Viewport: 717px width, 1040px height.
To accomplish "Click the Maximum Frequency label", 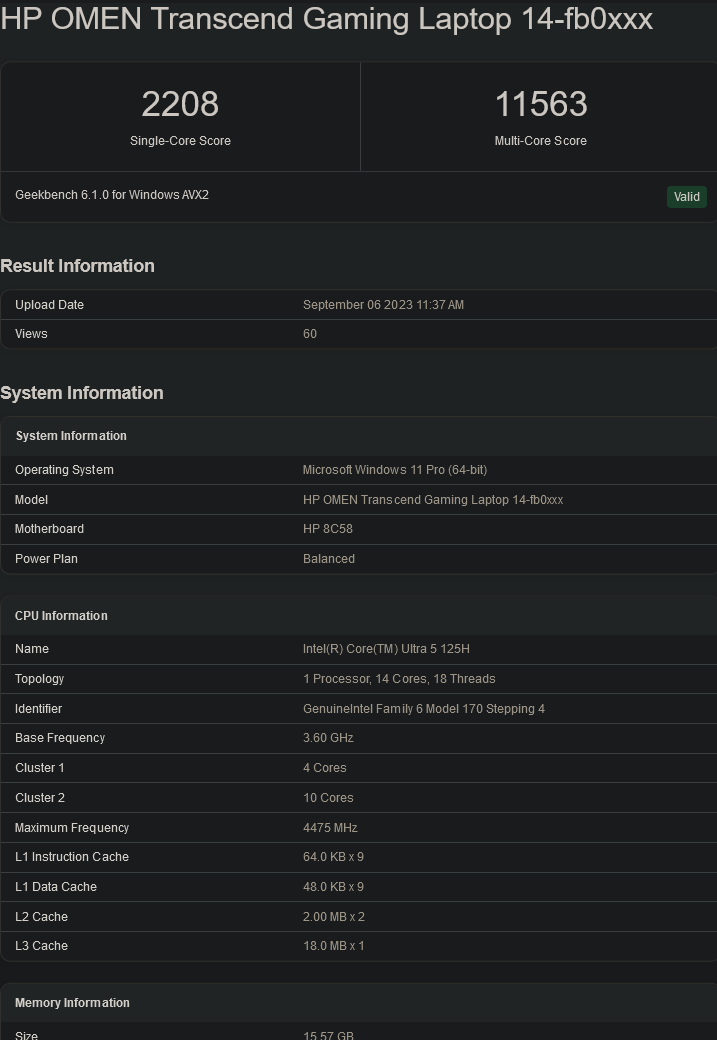I will click(72, 828).
